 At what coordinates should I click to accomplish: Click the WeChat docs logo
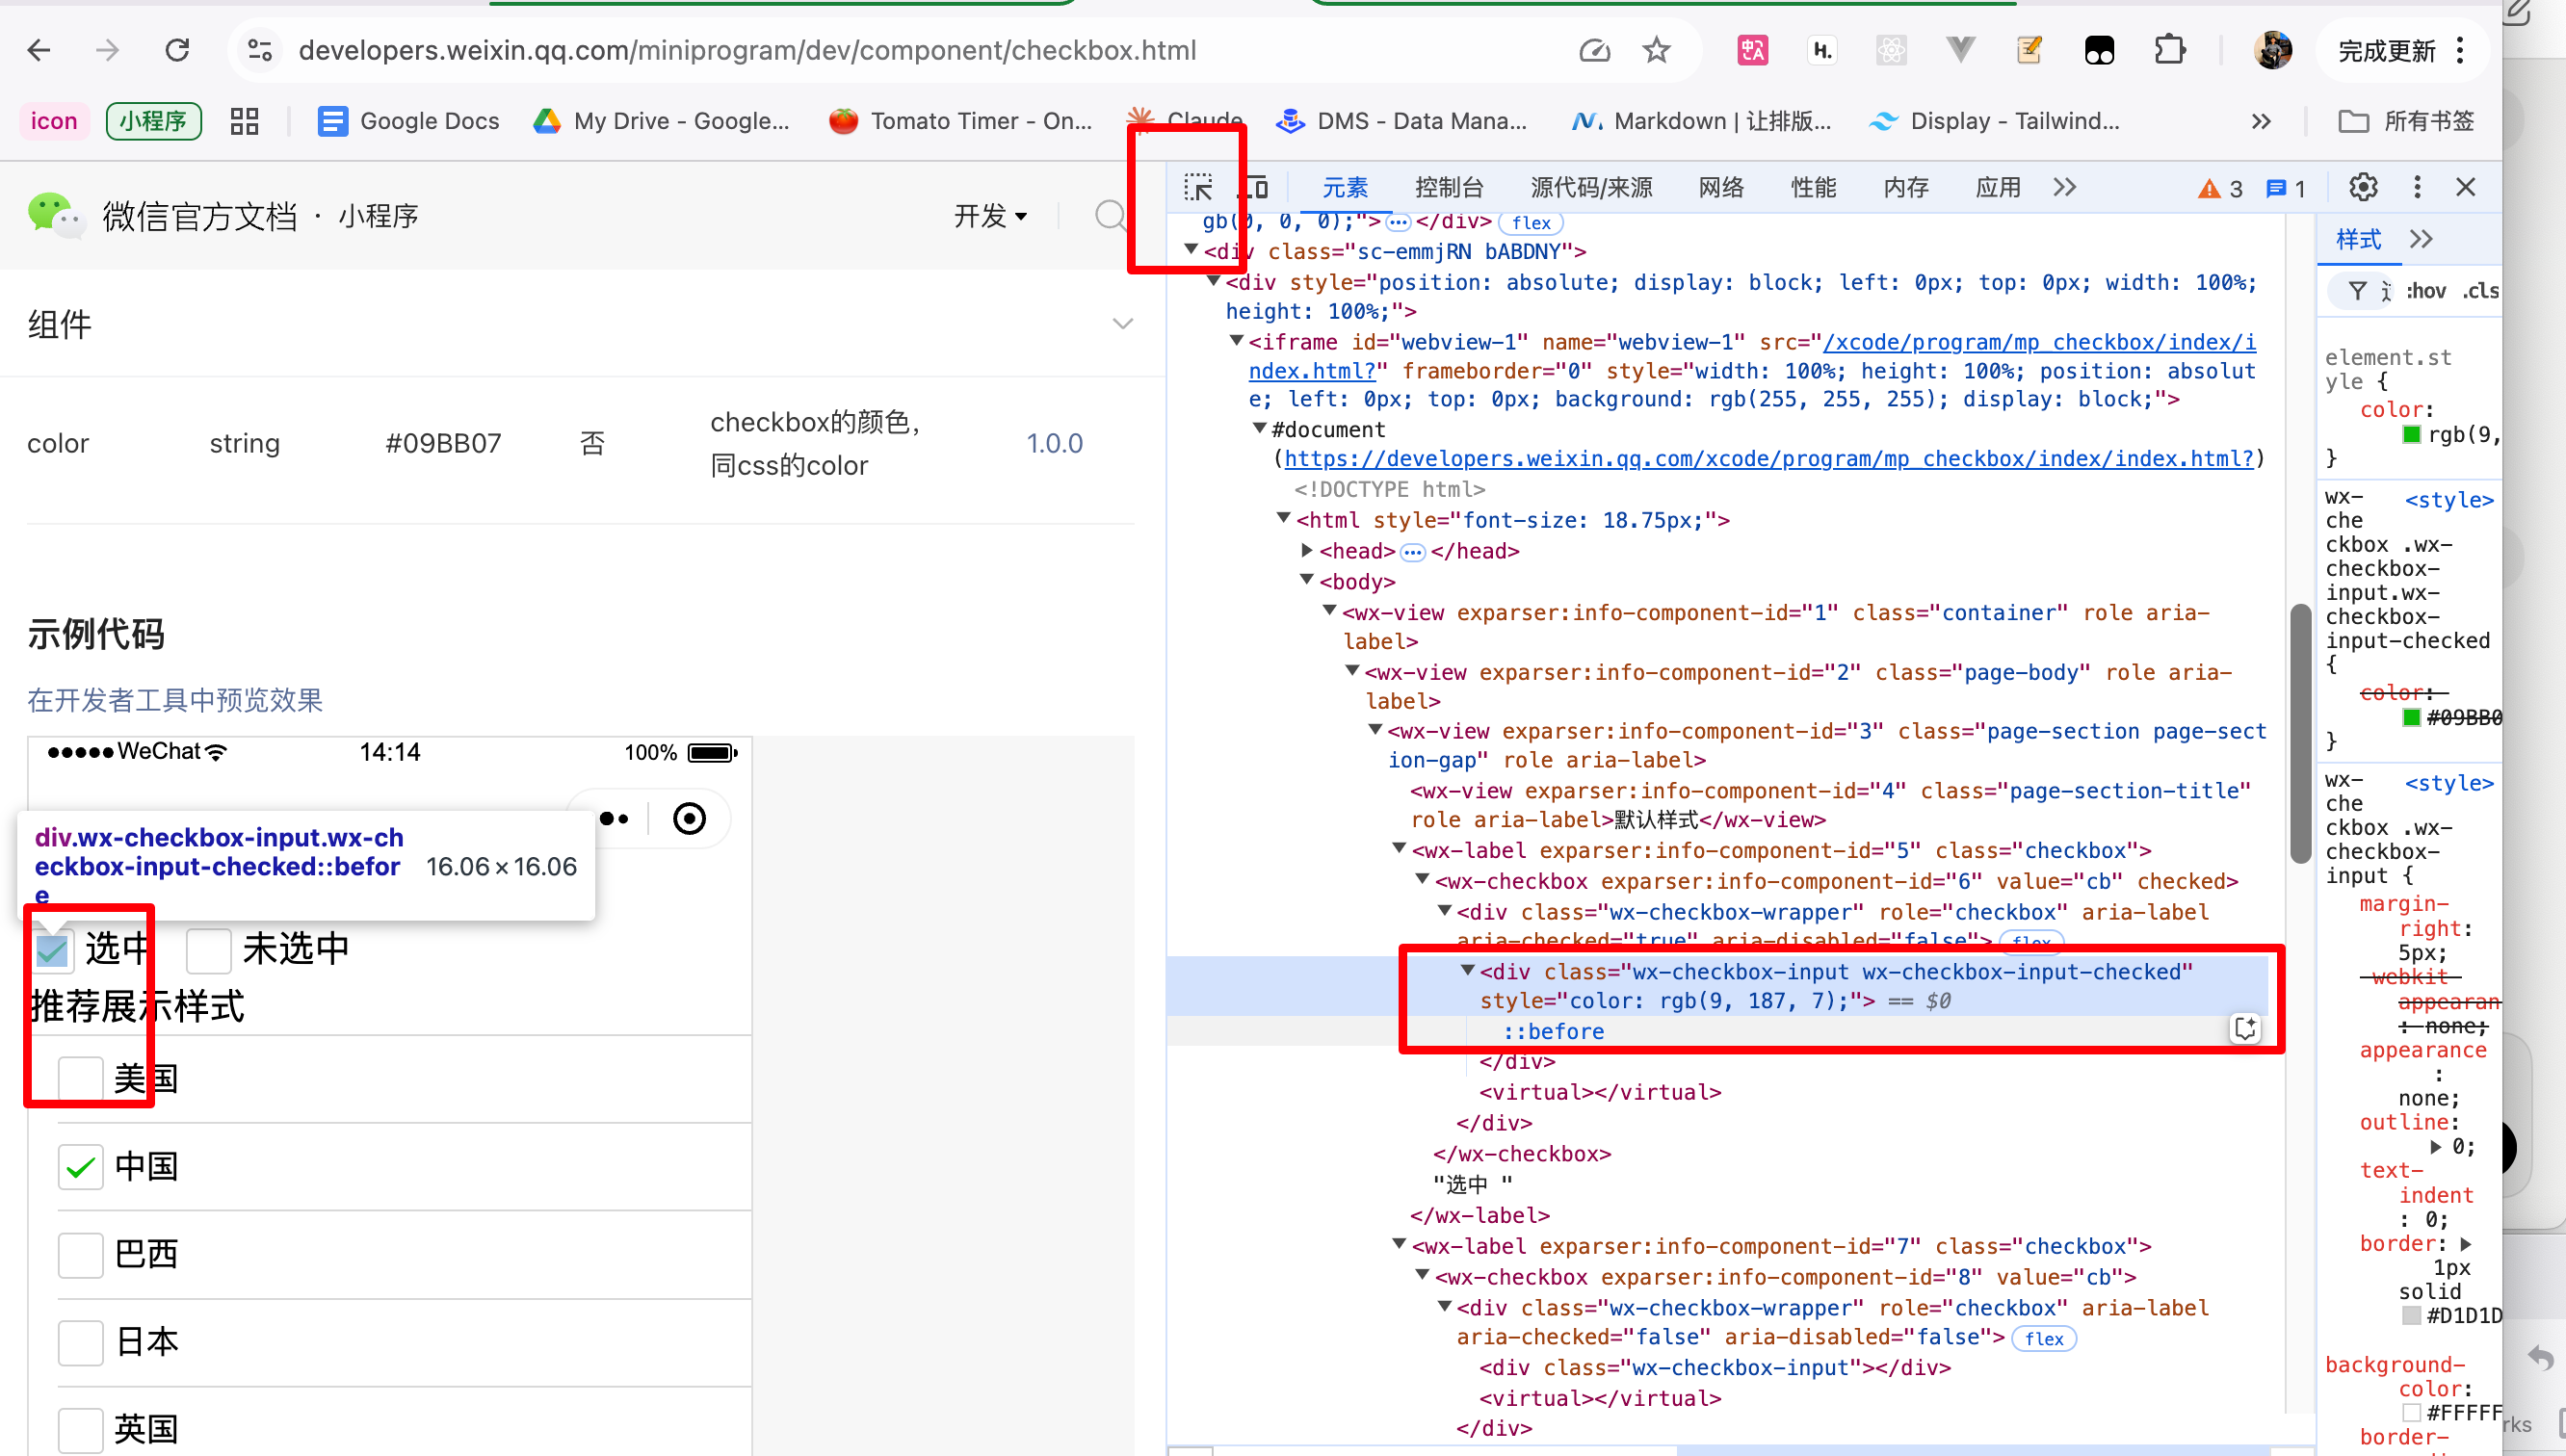click(x=55, y=214)
